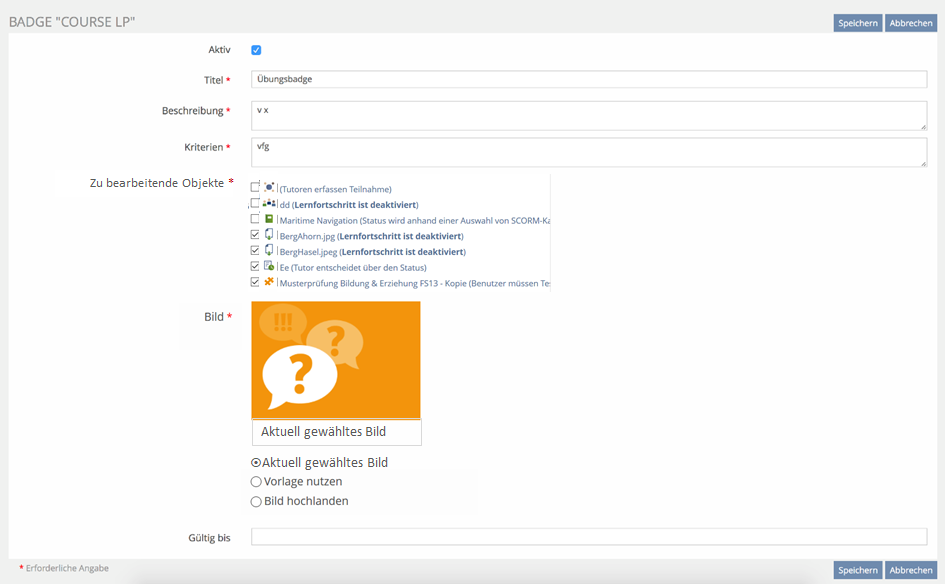Viewport: 945px width, 584px height.
Task: Click the exercise icon beside 'Ee'
Action: pyautogui.click(x=269, y=267)
